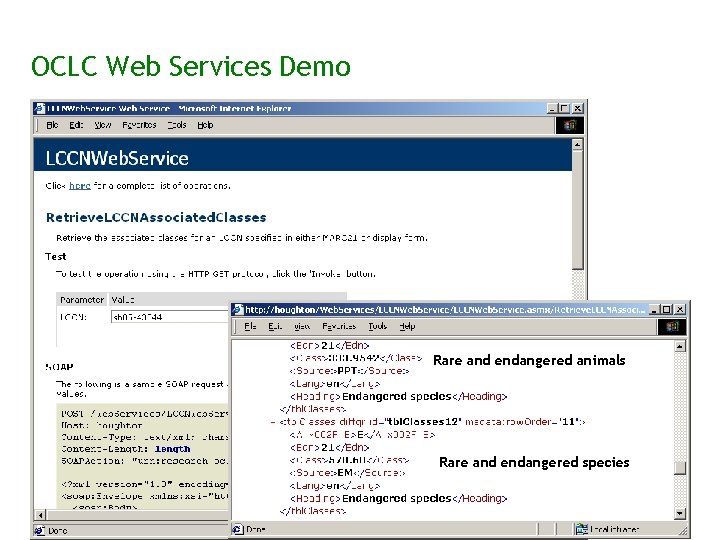Click the LCCNWebService banner title
Screen dimensions: 720x540
click(117, 158)
